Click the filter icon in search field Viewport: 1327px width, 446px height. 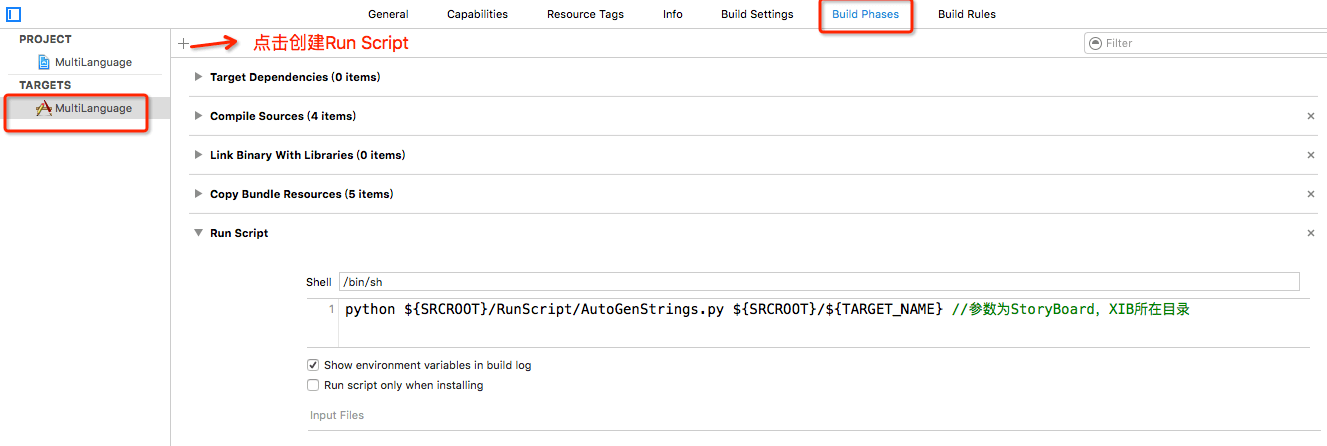pos(1095,43)
